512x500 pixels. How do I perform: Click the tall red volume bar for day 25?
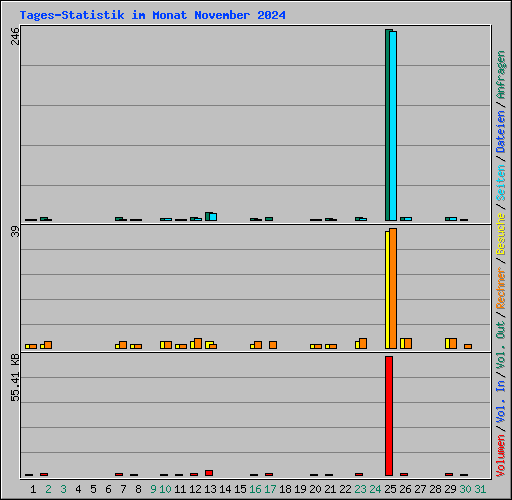389,416
